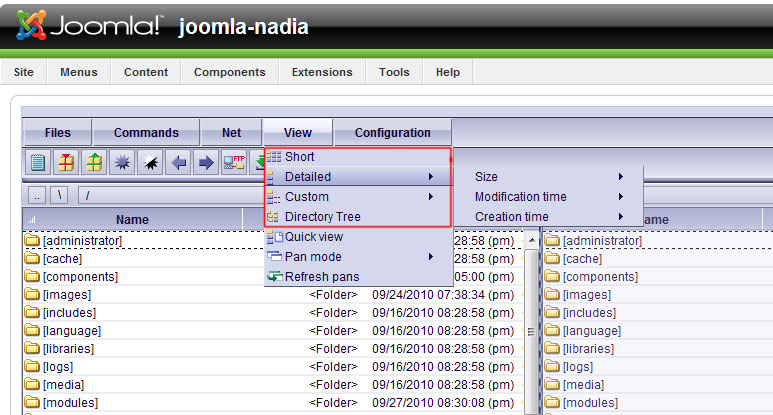Click the folder icon of [includes] in left pane
Viewport: 773px width, 415px height.
(x=33, y=312)
